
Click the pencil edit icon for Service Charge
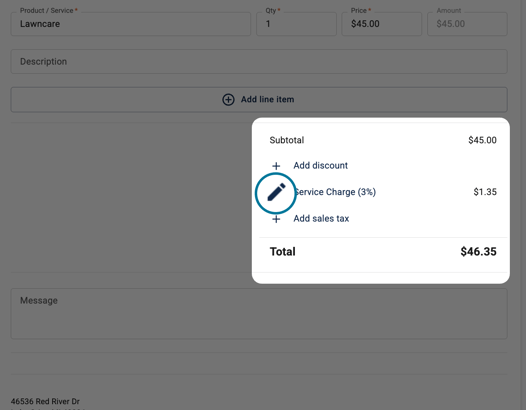(x=276, y=192)
